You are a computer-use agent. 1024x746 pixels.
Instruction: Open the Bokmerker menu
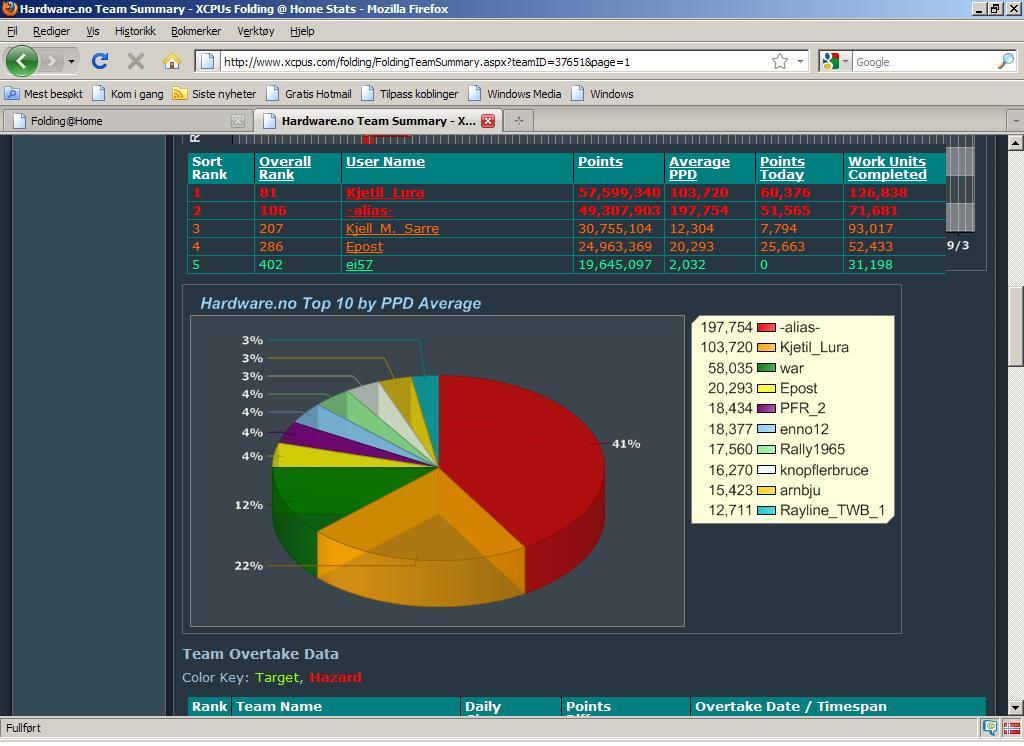click(196, 31)
